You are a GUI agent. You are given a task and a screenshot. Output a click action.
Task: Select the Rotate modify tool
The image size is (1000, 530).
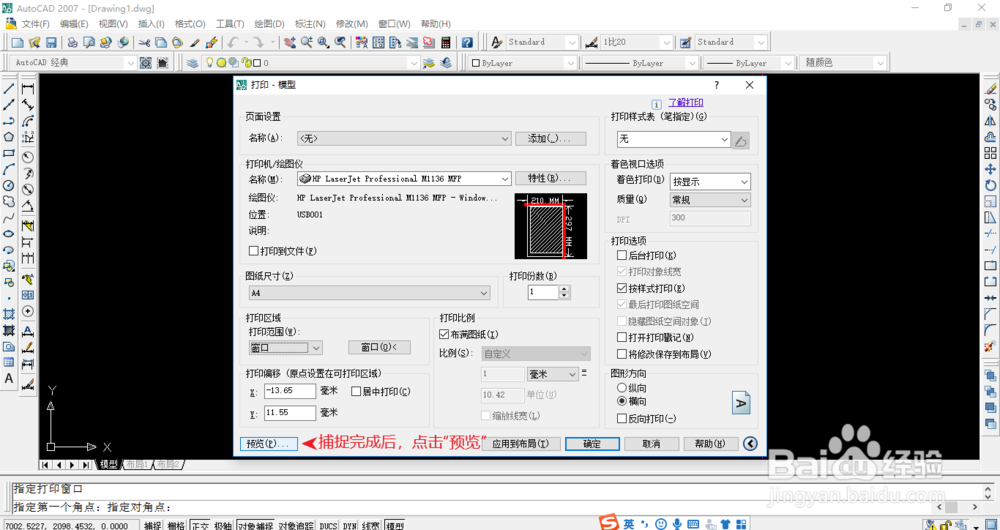[x=990, y=185]
